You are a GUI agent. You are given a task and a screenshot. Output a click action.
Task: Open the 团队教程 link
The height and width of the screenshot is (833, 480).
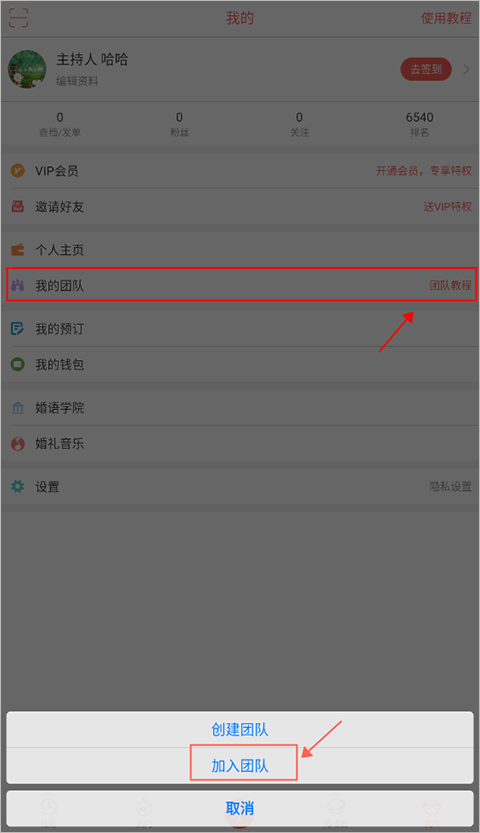pyautogui.click(x=450, y=285)
